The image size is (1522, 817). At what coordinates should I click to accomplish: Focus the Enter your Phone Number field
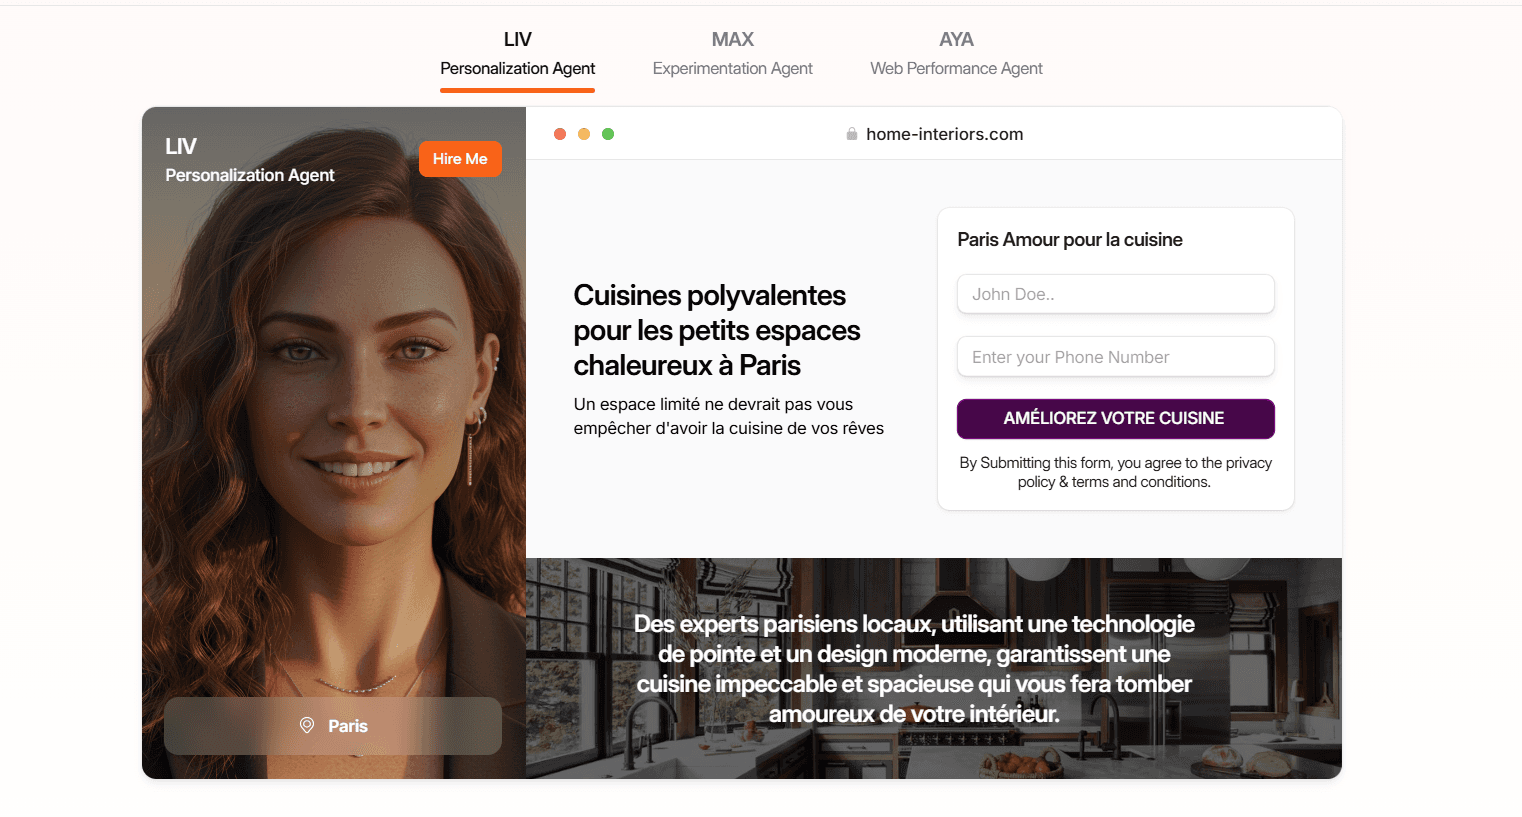click(x=1115, y=357)
